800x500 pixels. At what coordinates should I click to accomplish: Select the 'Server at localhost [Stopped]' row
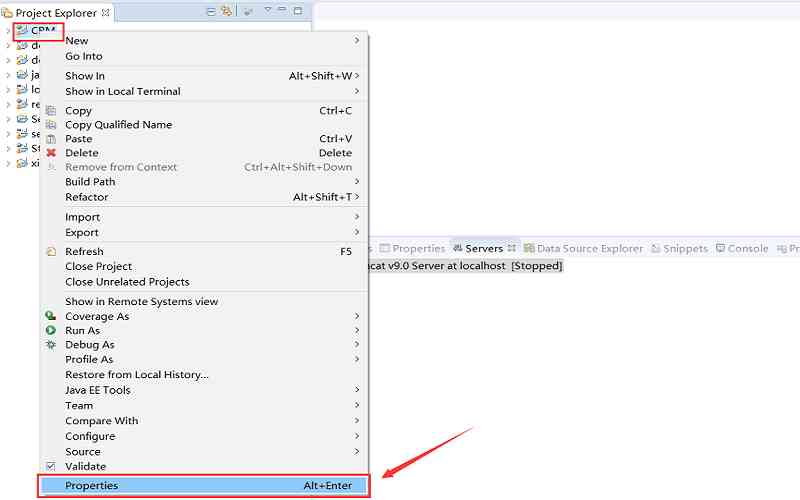tap(465, 266)
